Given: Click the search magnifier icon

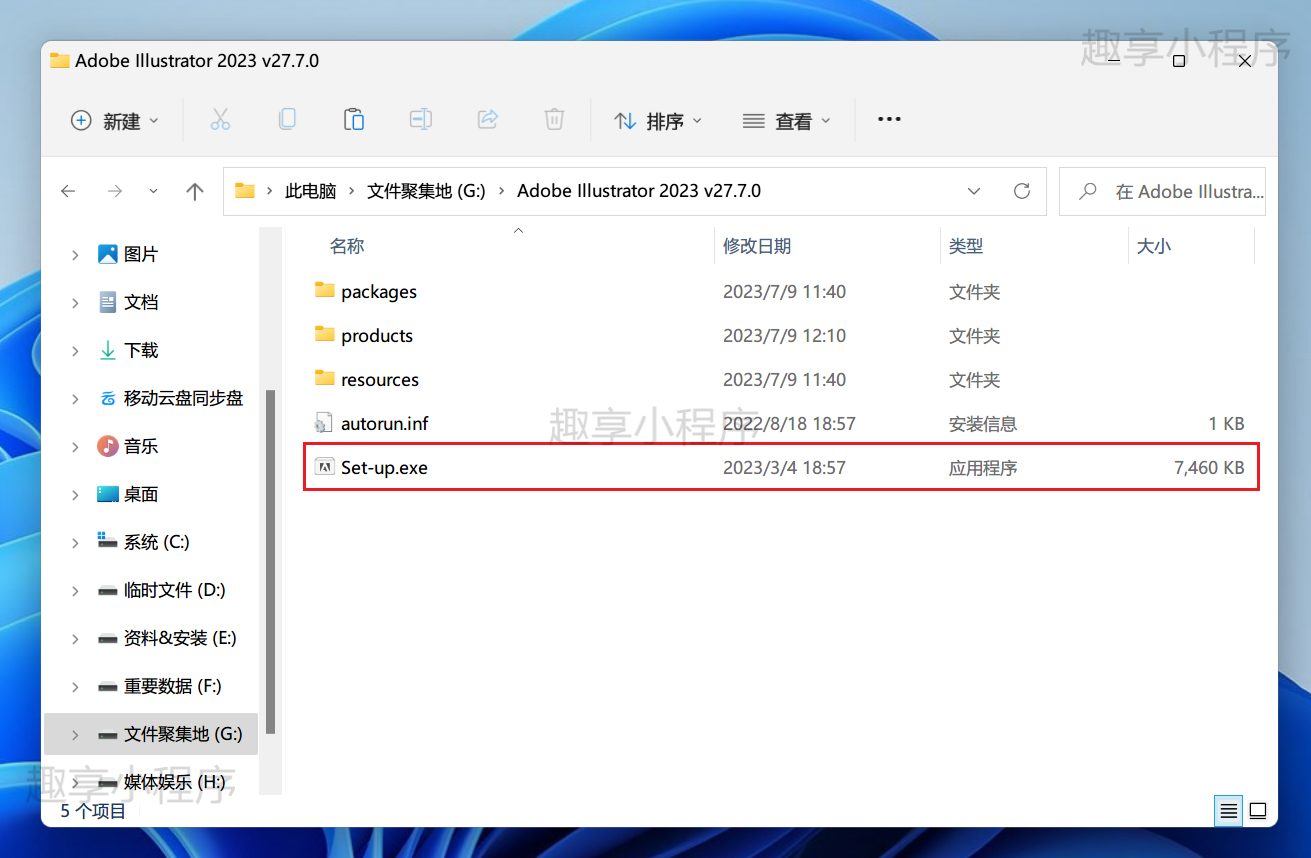Looking at the screenshot, I should [x=1089, y=191].
